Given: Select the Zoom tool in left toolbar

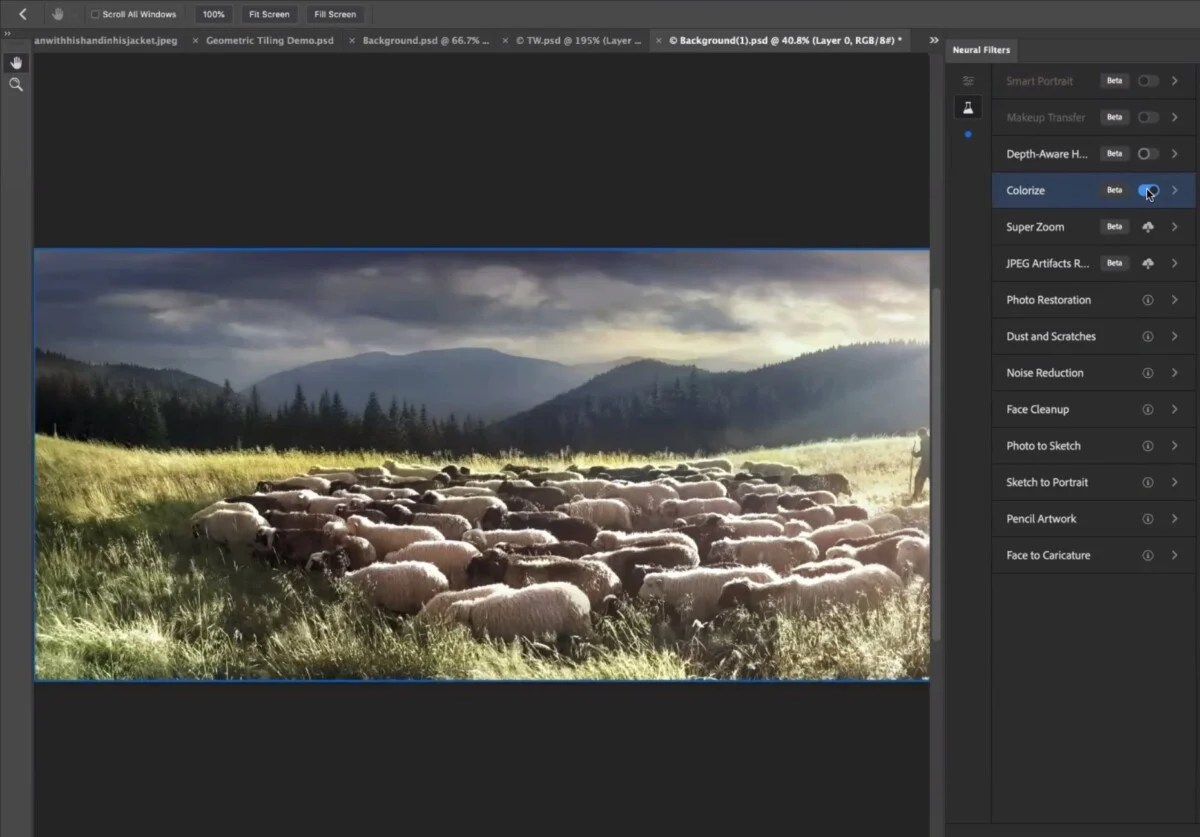Looking at the screenshot, I should 16,85.
